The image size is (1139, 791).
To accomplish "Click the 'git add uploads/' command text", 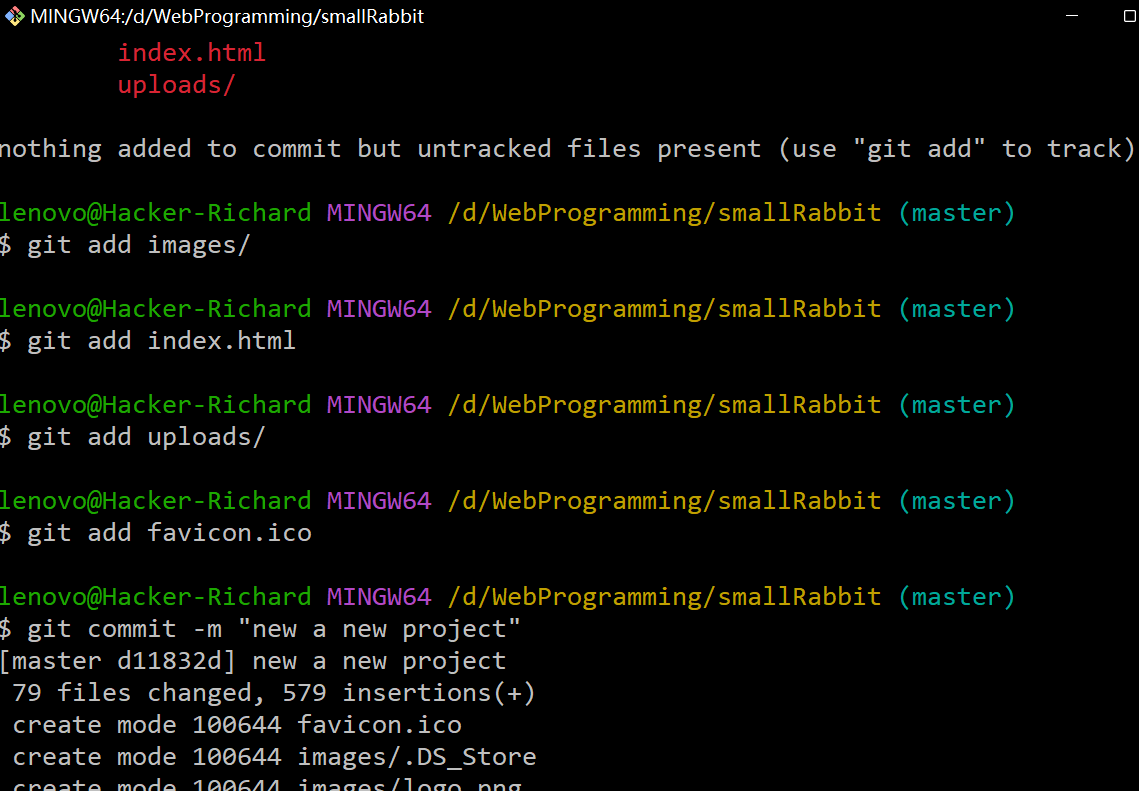I will [x=145, y=436].
